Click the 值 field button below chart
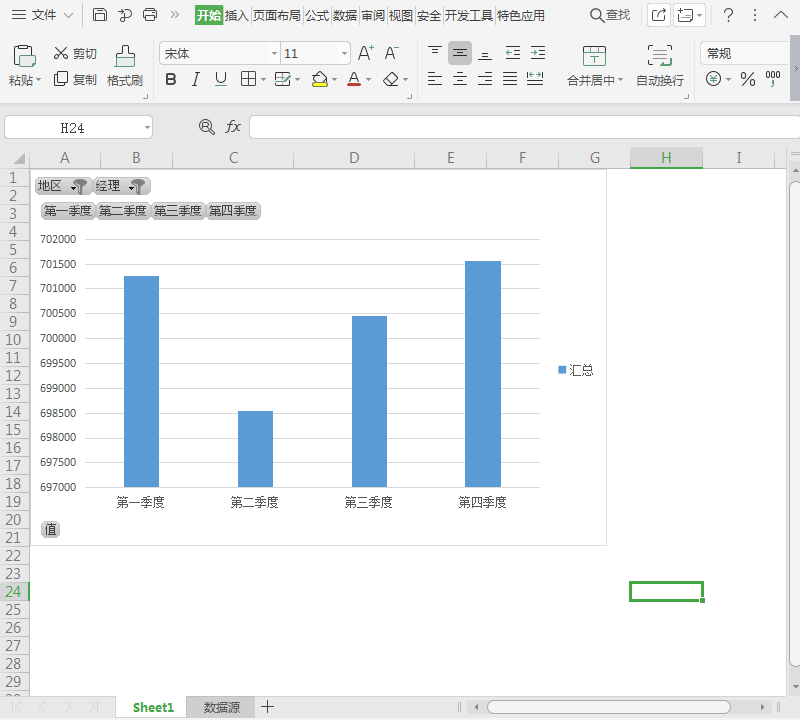This screenshot has height=720, width=800. (50, 530)
